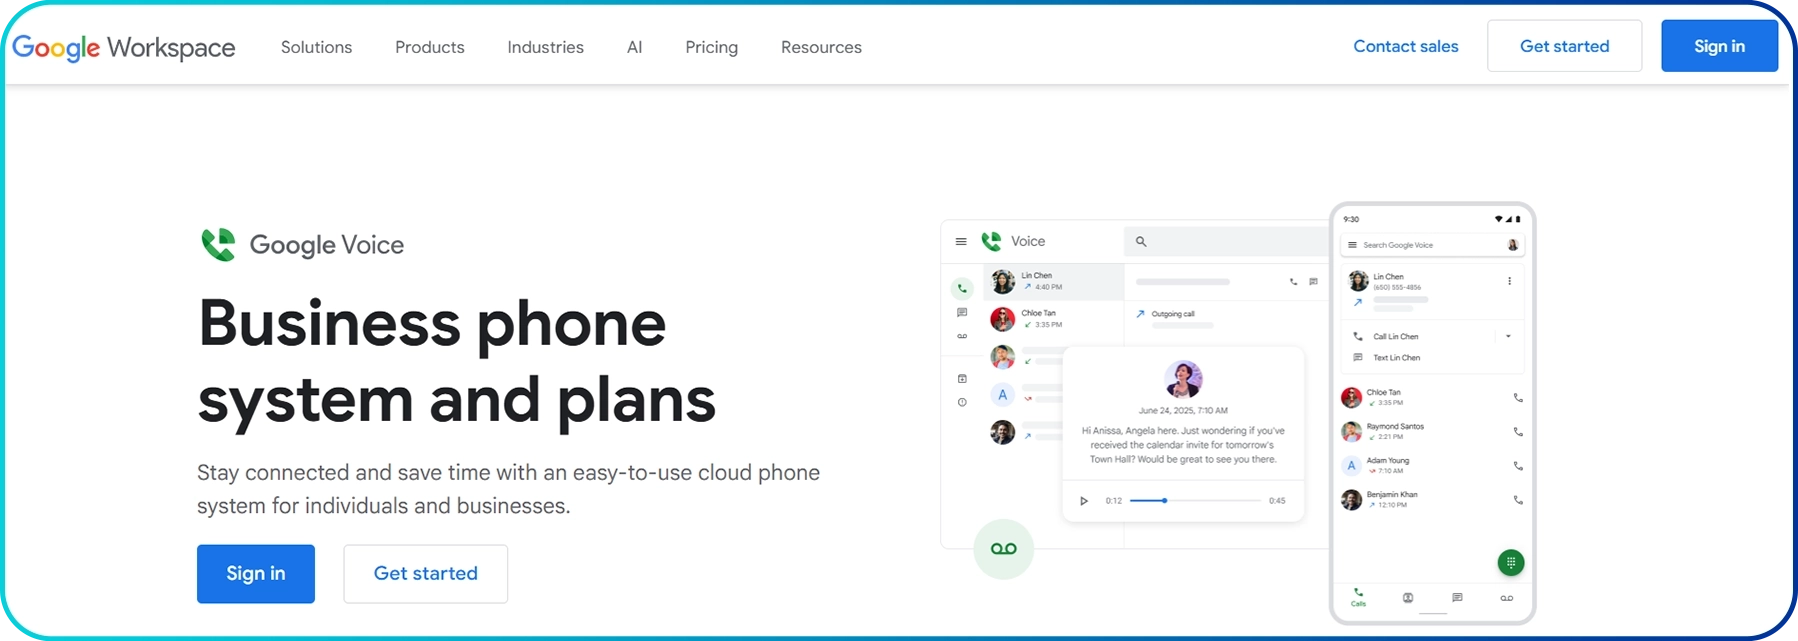Open the hamburger menu in the phone mockup
Screen dimensions: 1798x641
tap(1352, 245)
